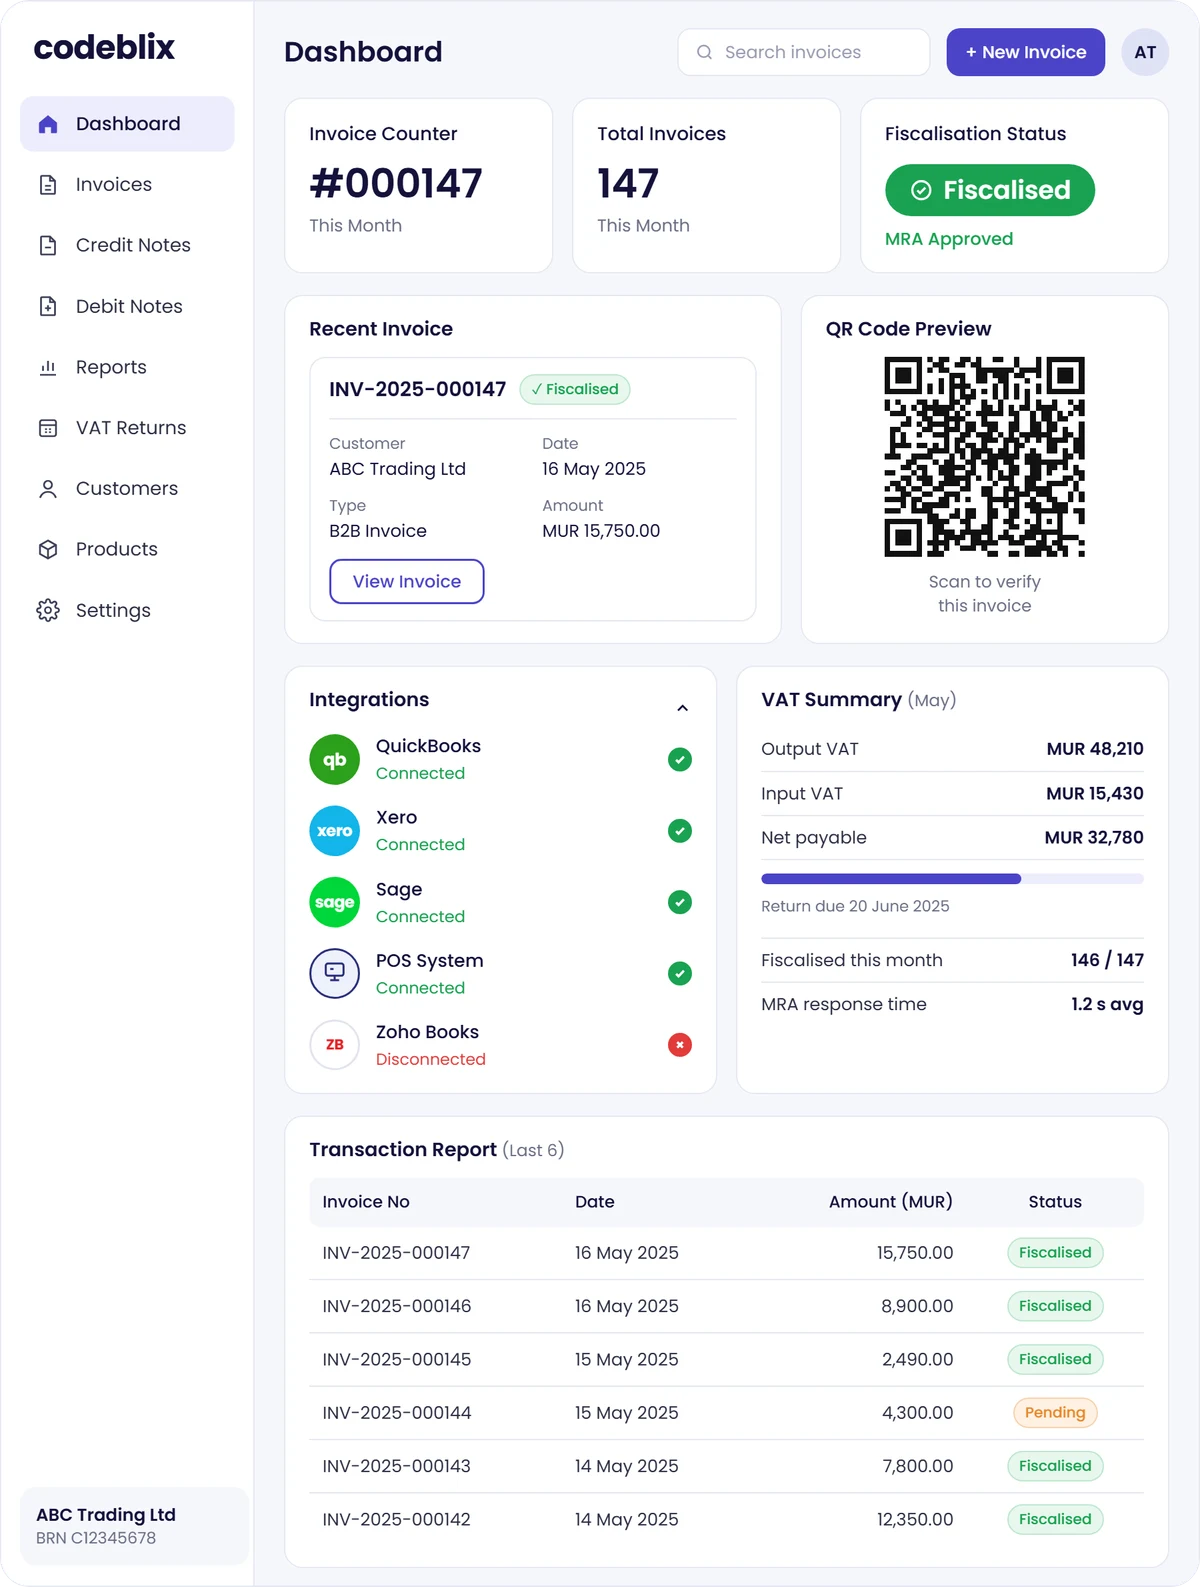Screen dimensions: 1200x1587
Task: Click invoice counter #000147
Action: point(396,183)
